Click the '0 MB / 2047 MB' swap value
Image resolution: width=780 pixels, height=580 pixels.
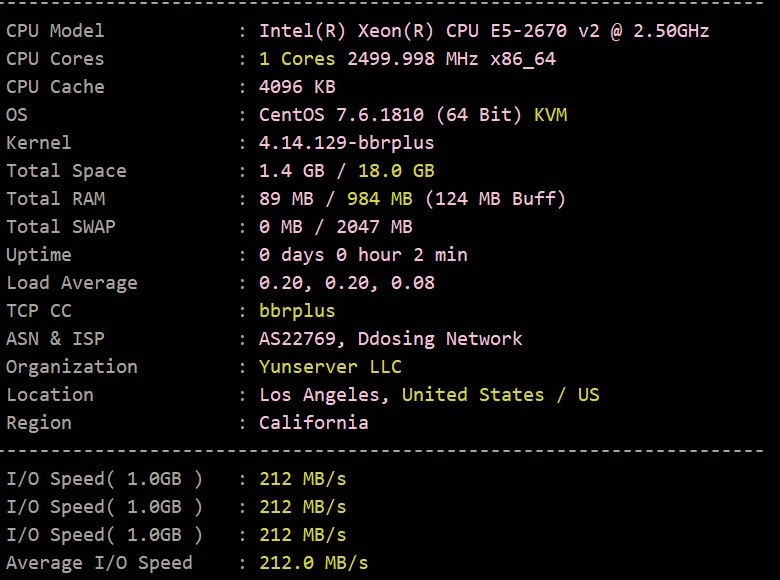coord(336,227)
